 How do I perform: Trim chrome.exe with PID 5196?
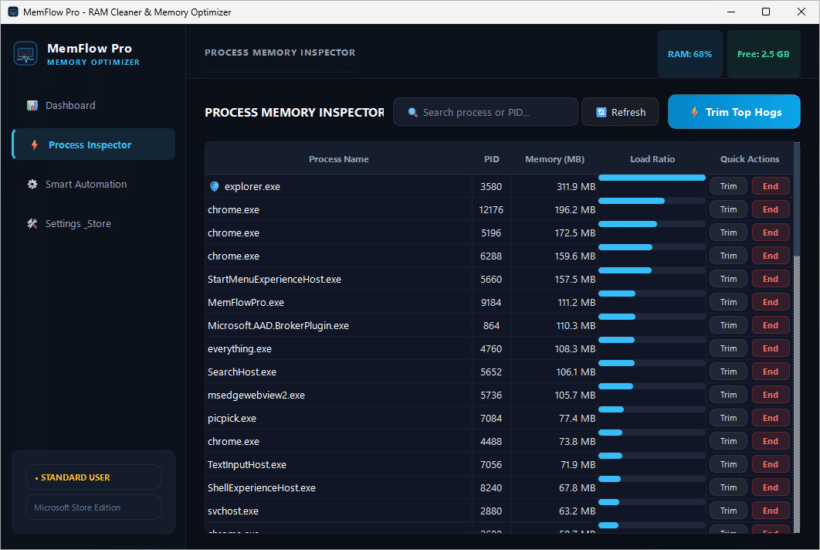click(x=728, y=233)
